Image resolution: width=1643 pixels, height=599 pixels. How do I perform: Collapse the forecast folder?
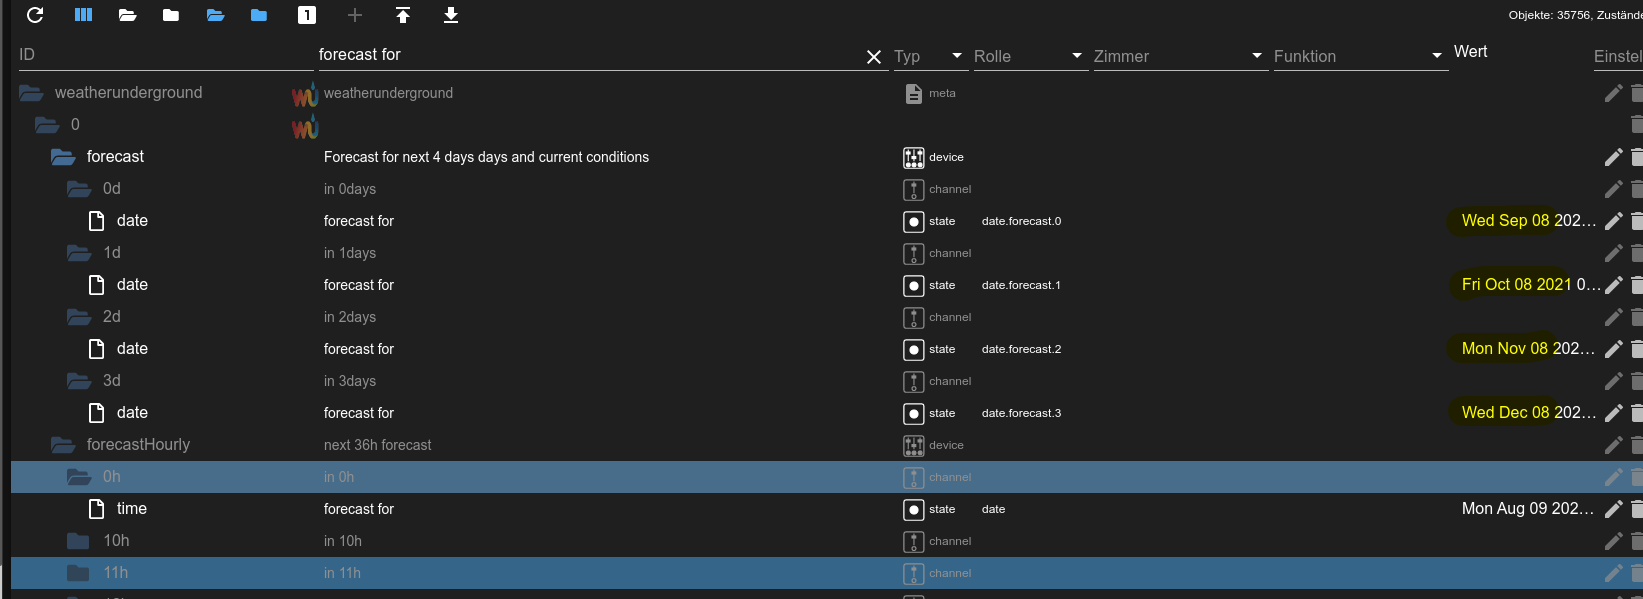pyautogui.click(x=63, y=157)
